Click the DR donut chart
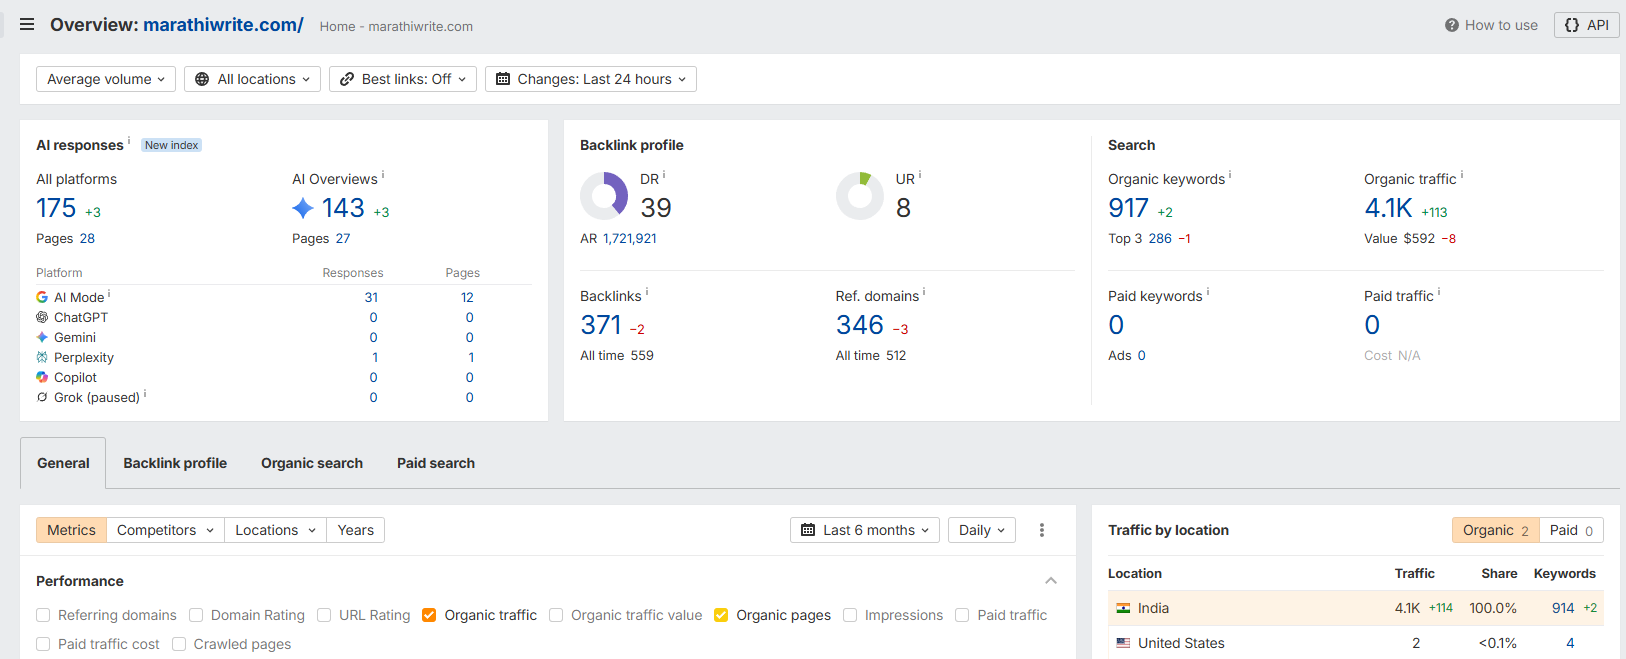 tap(604, 196)
